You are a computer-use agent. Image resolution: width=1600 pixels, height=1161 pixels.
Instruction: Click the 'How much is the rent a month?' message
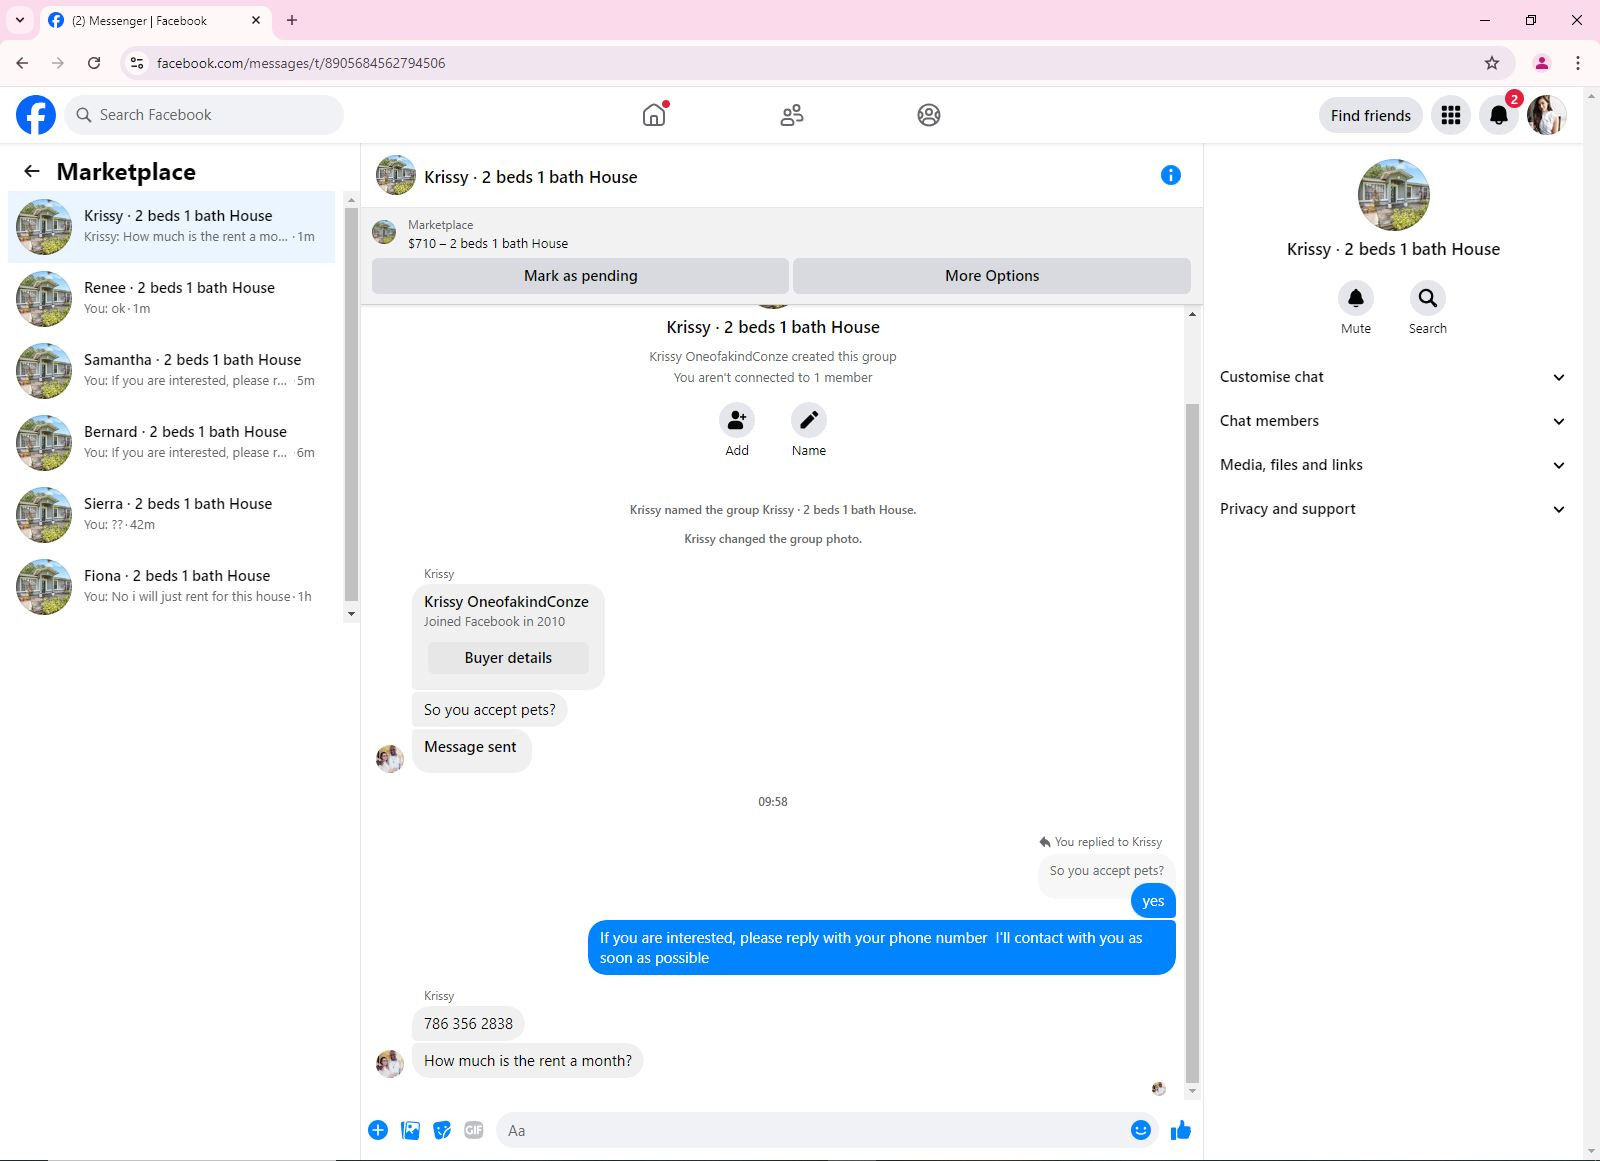tap(528, 1061)
